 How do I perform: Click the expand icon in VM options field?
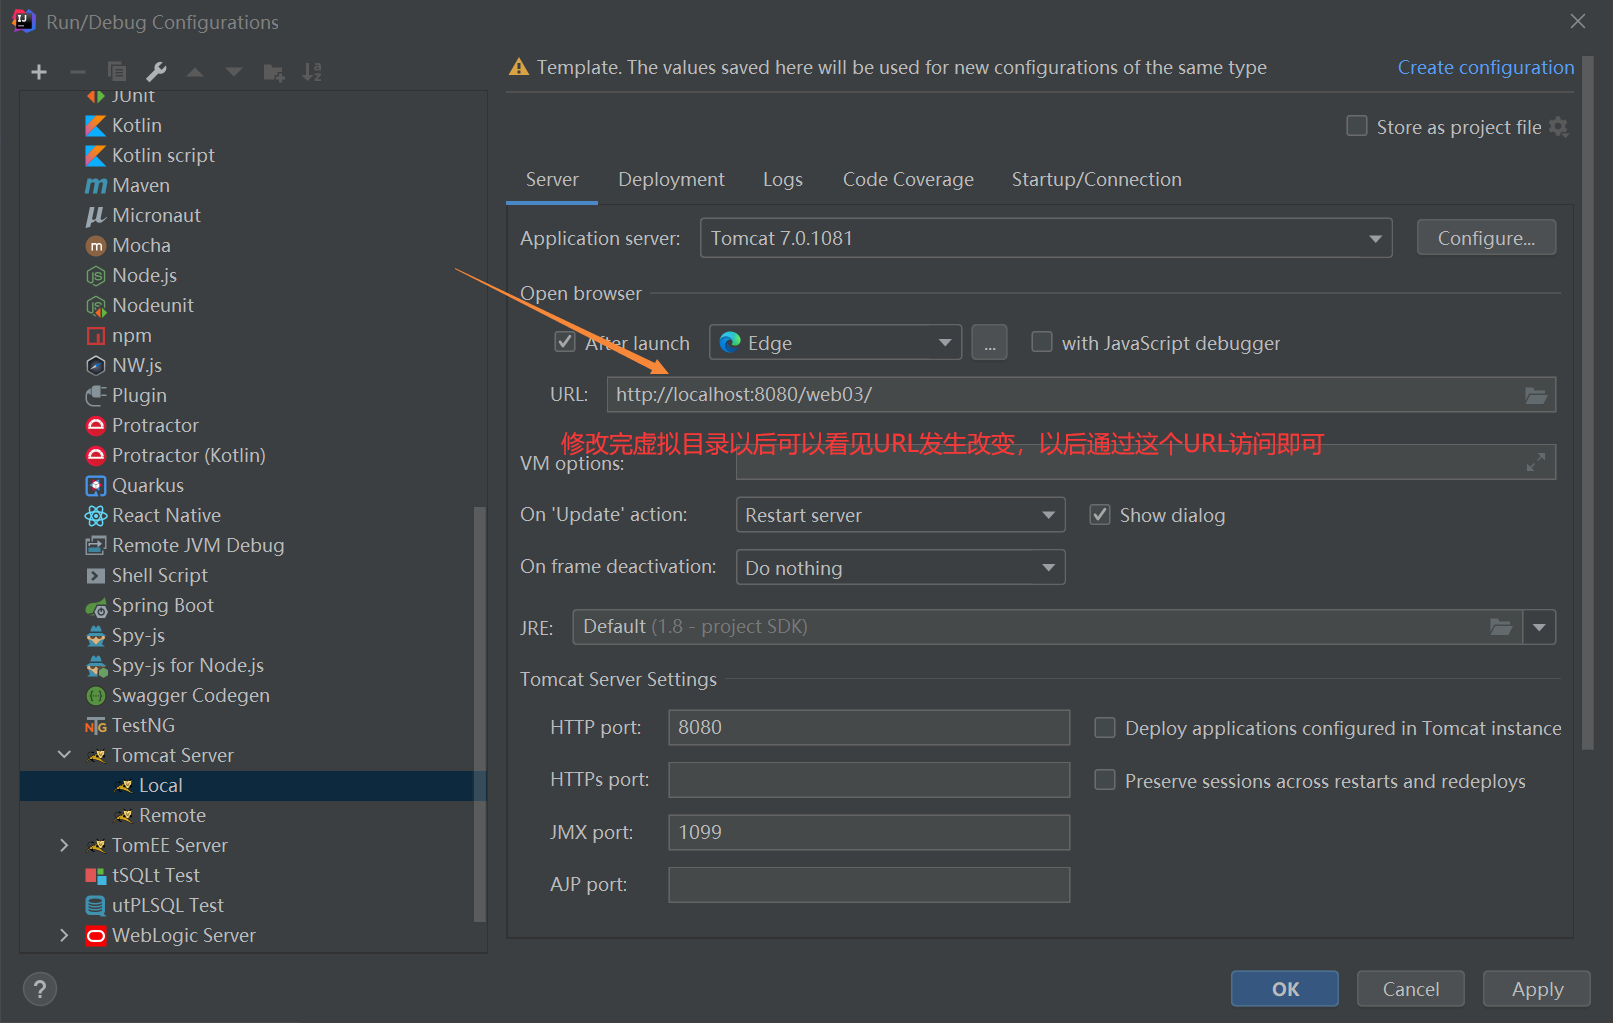1535,462
